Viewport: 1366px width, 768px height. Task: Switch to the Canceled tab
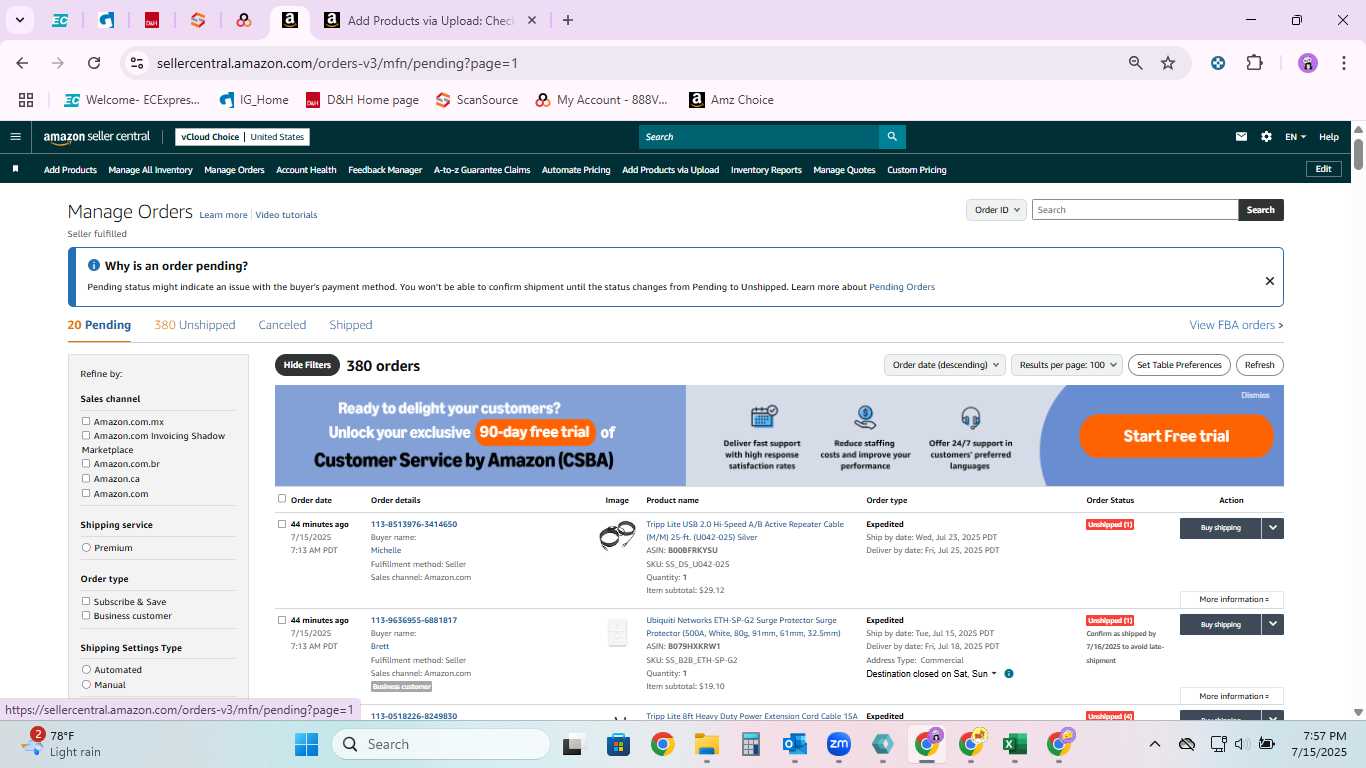tap(282, 325)
